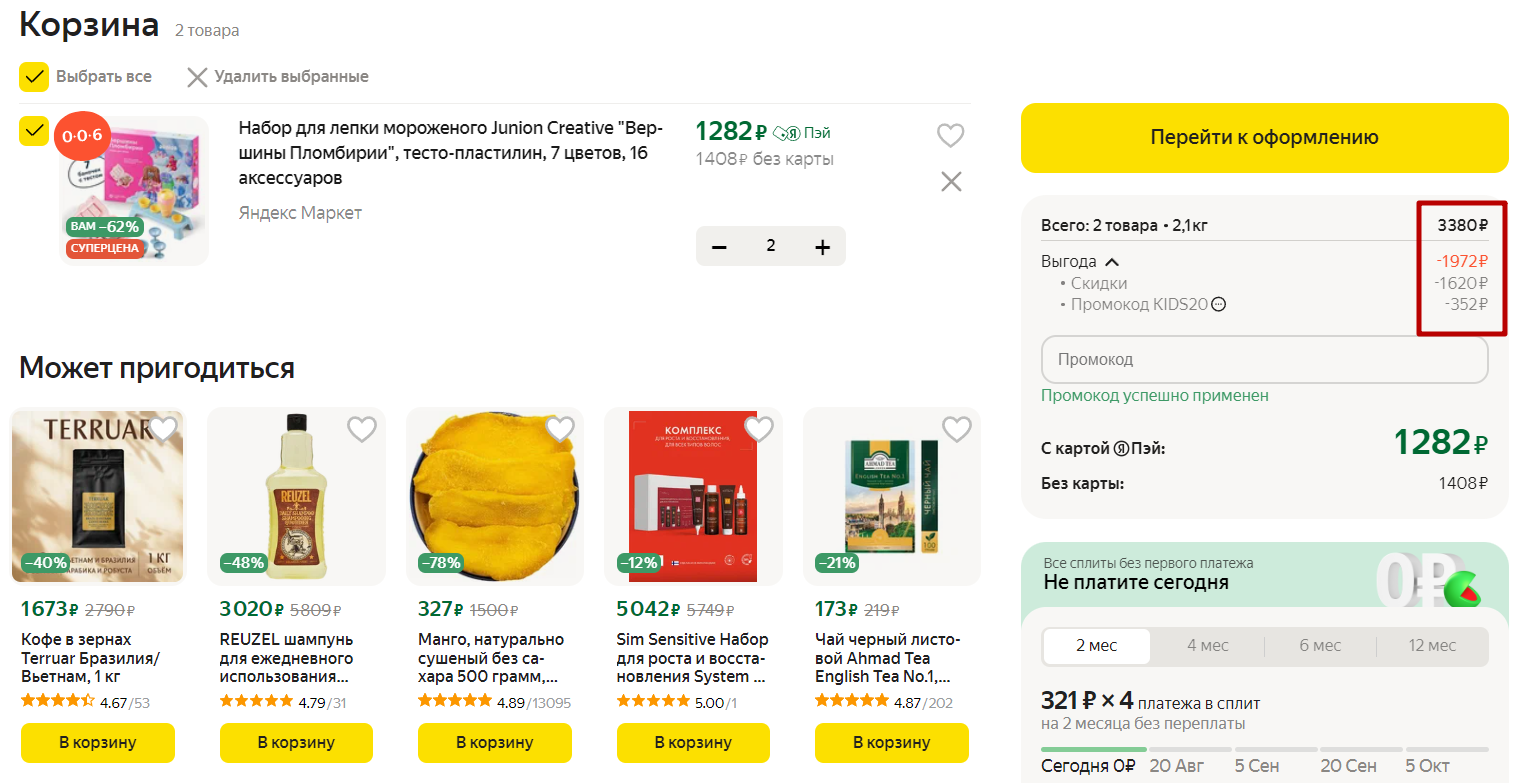The width and height of the screenshot is (1533, 783).
Task: Uncheck the ice cream set item checkbox
Action: point(34,131)
